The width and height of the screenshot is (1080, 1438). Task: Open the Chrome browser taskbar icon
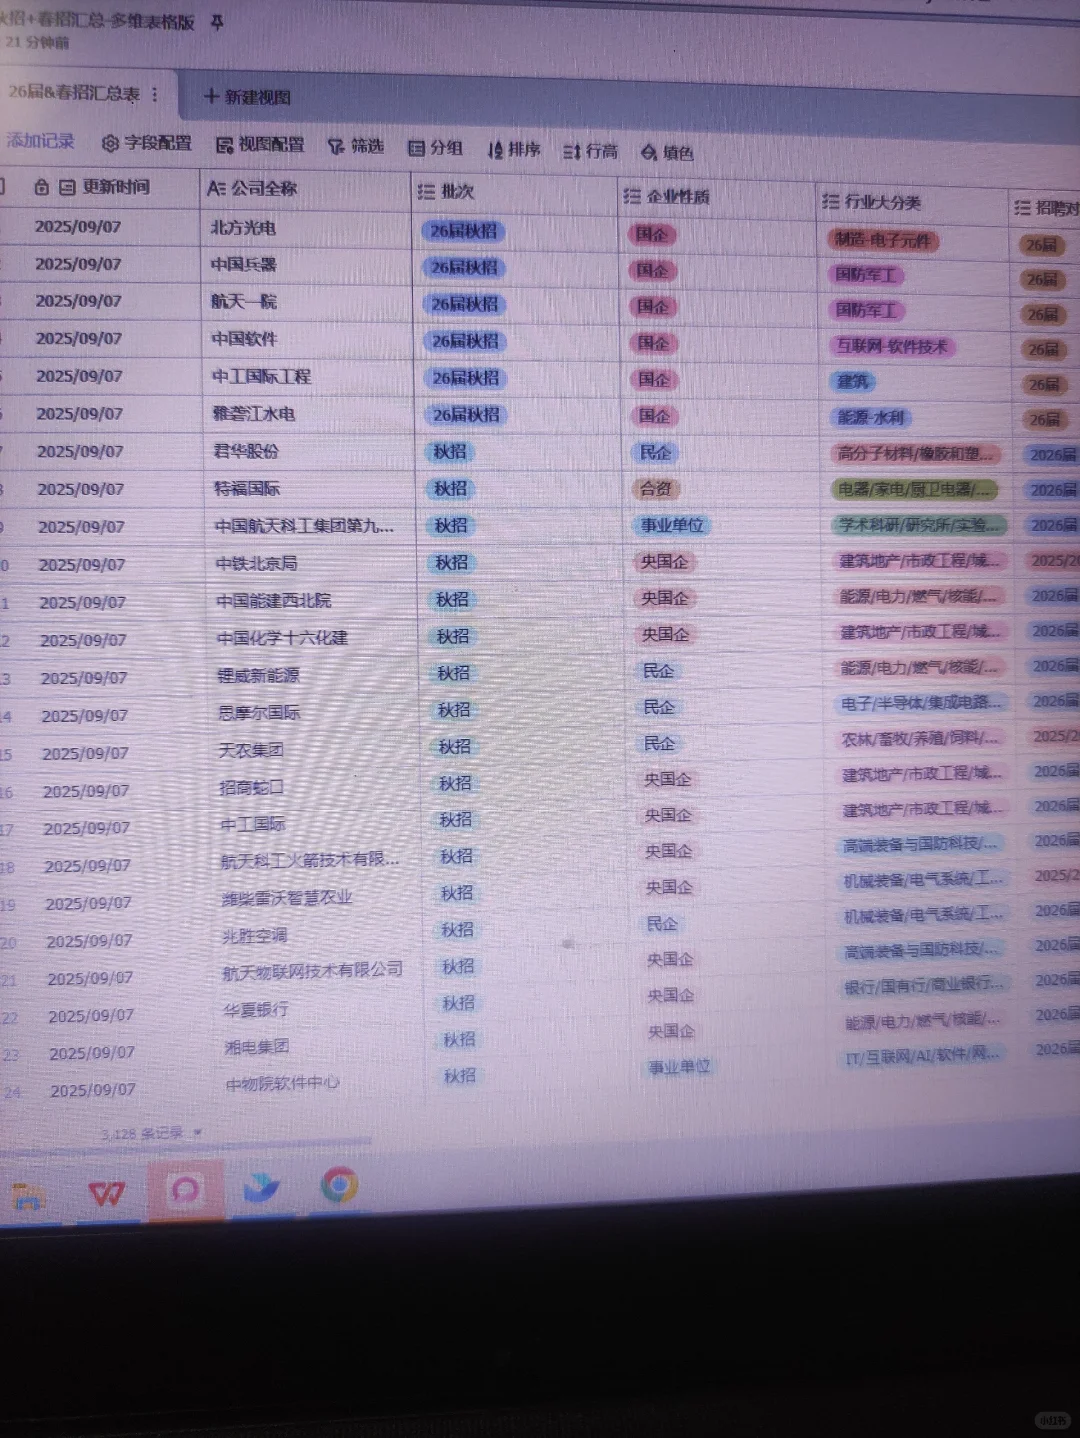pos(339,1185)
